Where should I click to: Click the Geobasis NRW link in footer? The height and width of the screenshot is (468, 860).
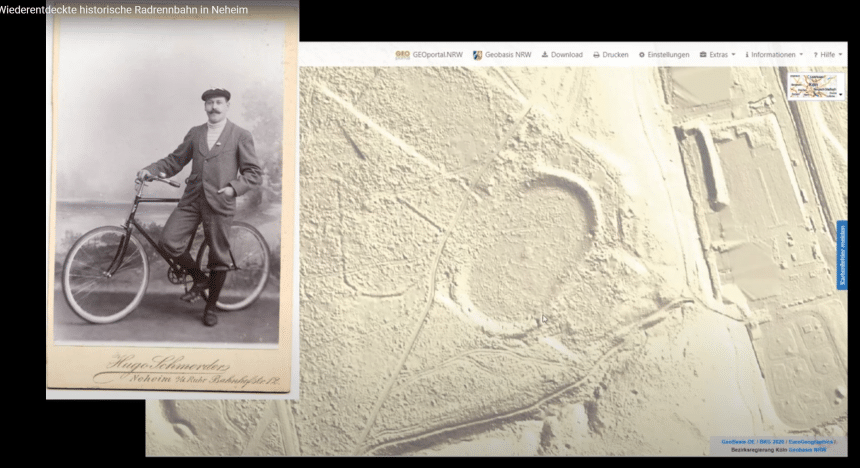807,450
